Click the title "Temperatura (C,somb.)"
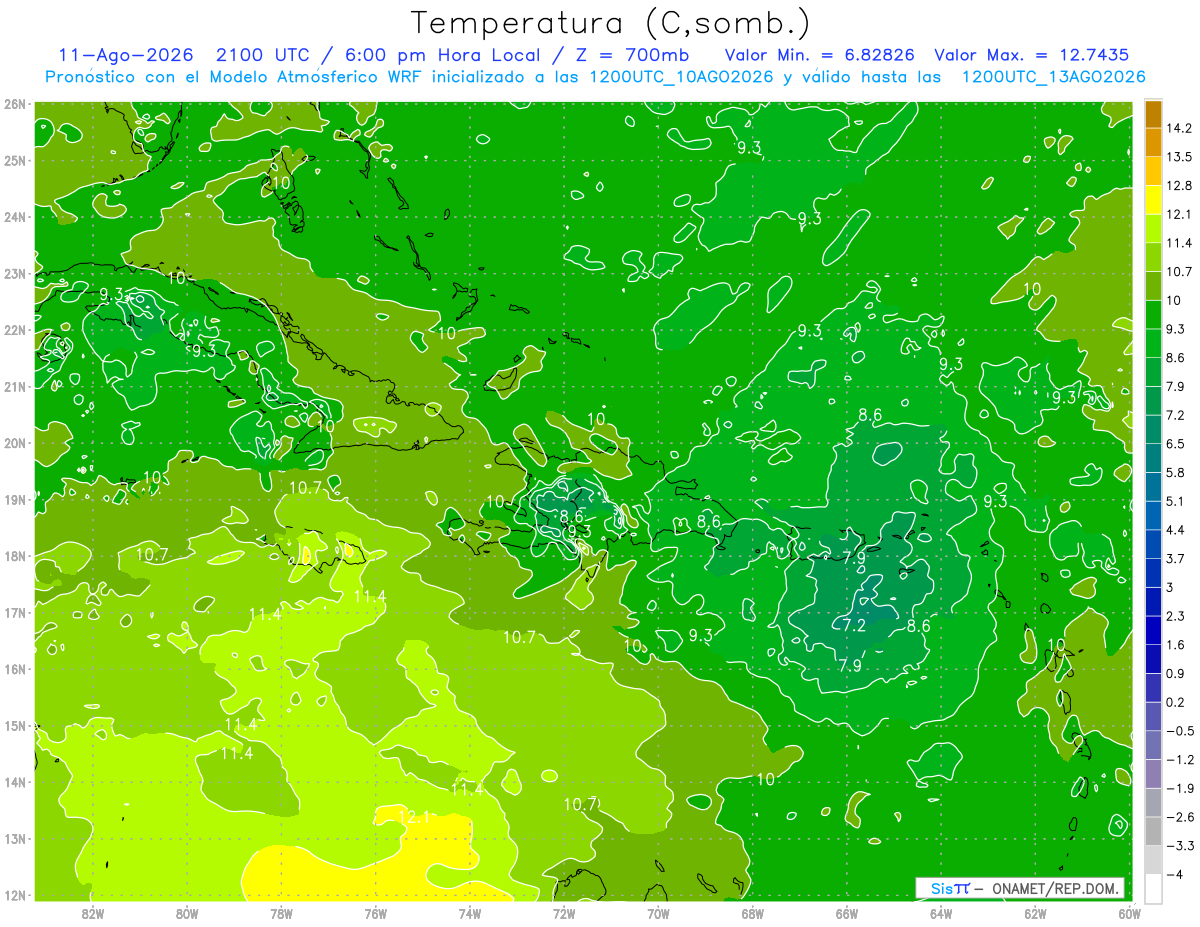Screen dimensions: 1200x927 pyautogui.click(x=611, y=22)
